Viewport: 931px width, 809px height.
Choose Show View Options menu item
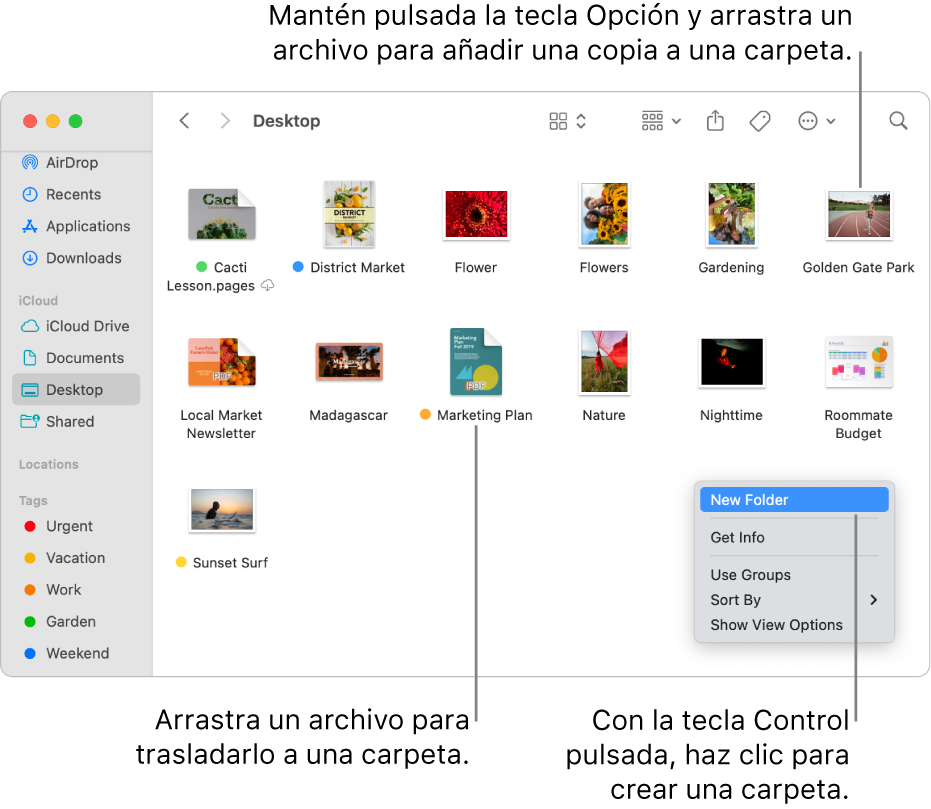[794, 625]
